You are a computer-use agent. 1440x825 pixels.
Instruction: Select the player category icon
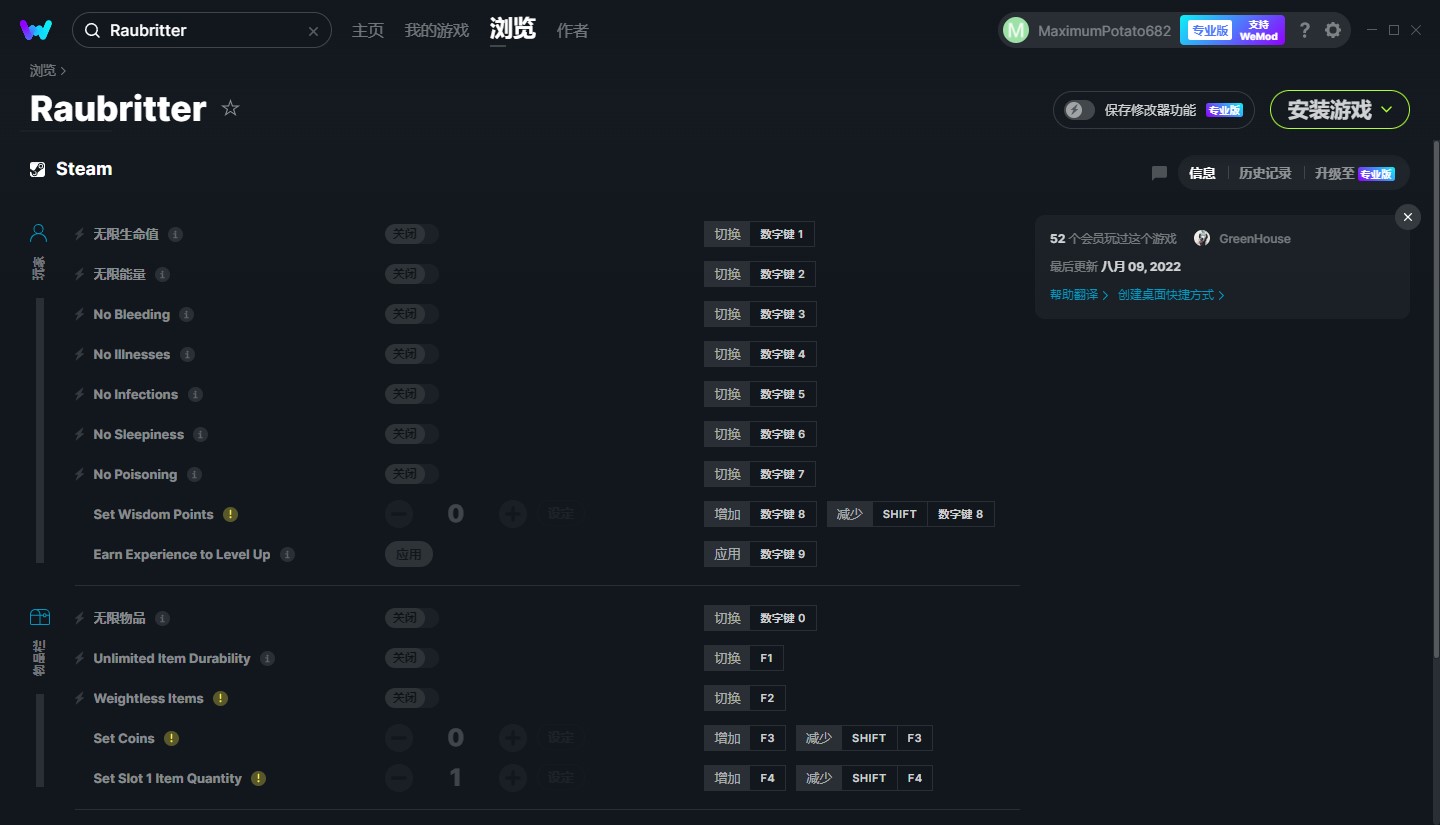pyautogui.click(x=38, y=233)
